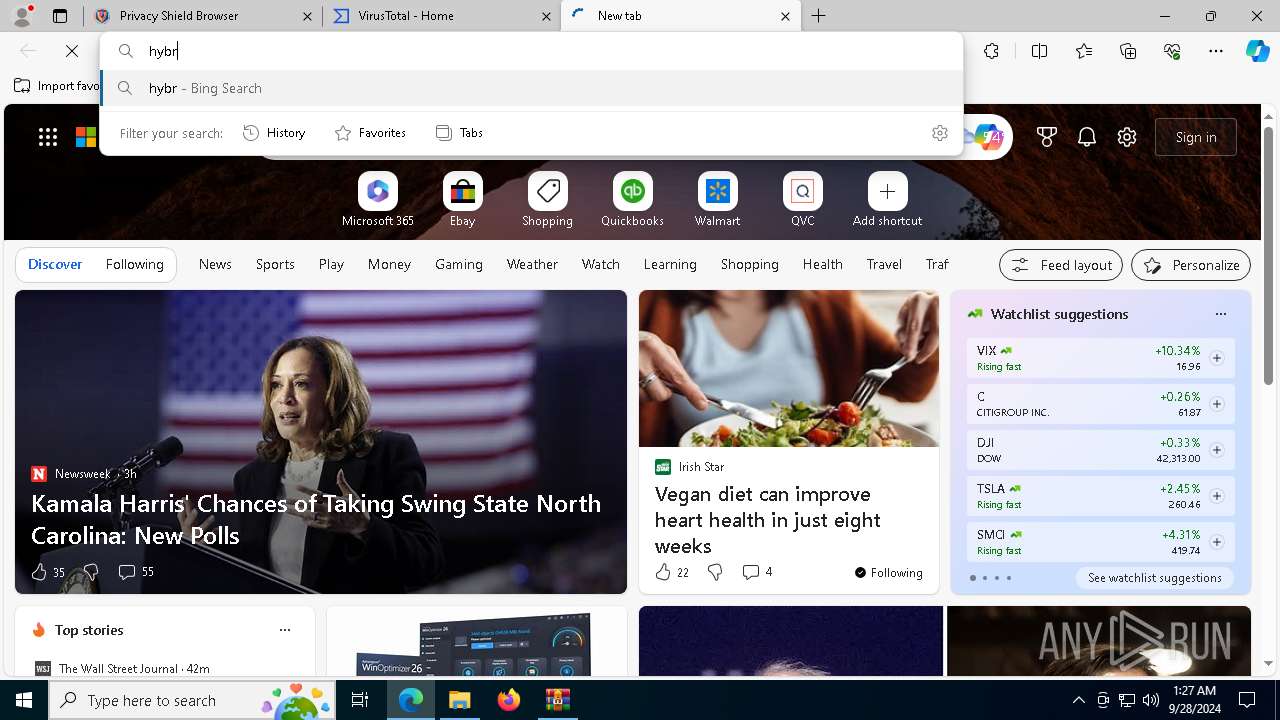Image resolution: width=1280 pixels, height=720 pixels.
Task: Click the Personalize button
Action: (1191, 265)
